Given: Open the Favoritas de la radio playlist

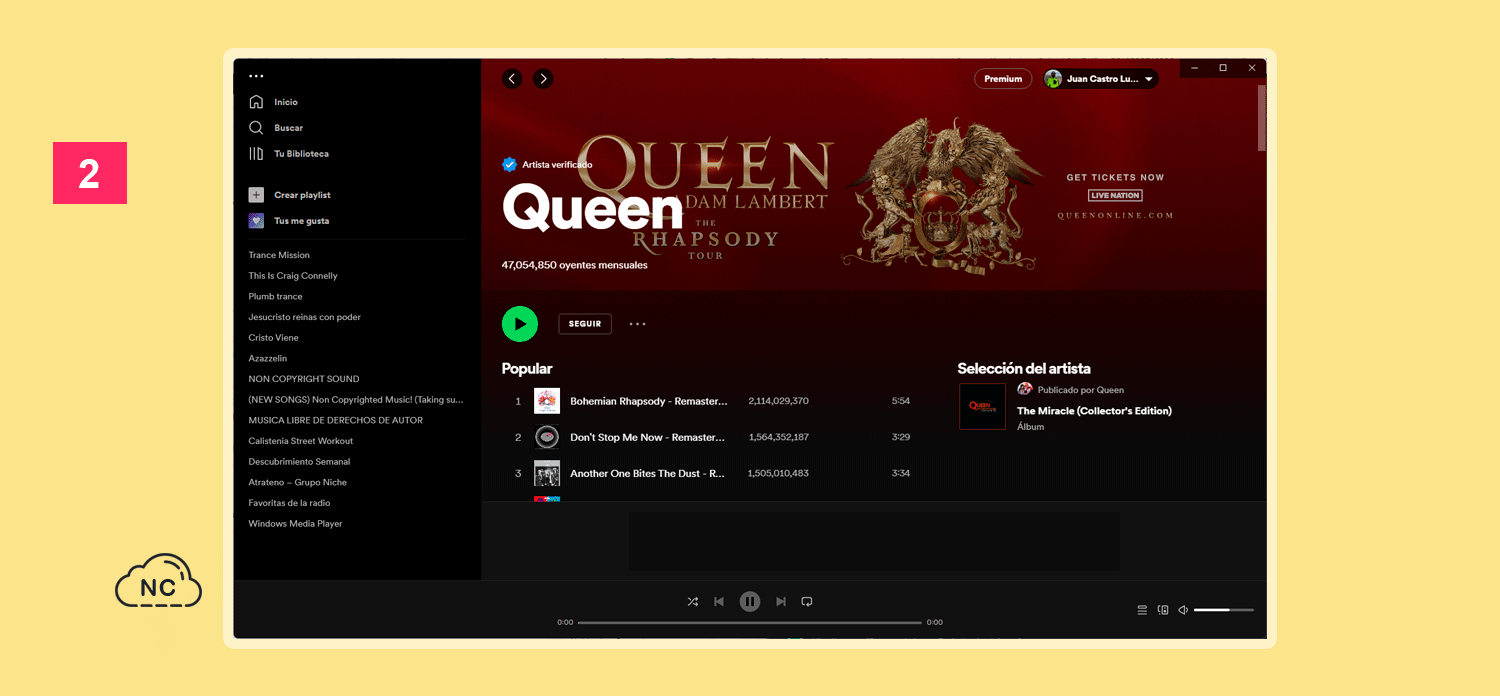Looking at the screenshot, I should coord(289,503).
